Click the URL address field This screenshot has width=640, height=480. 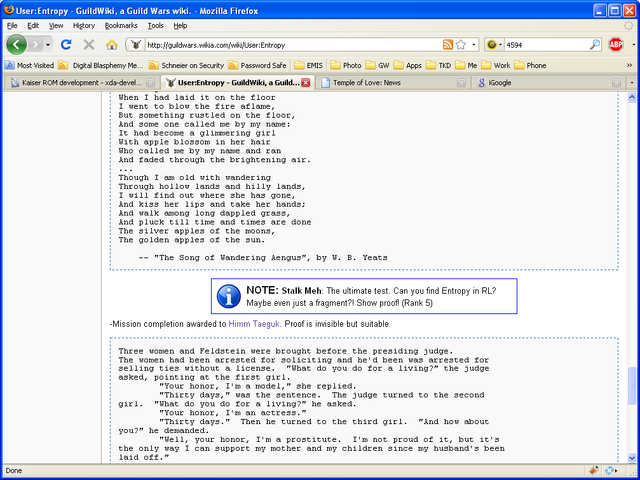(x=292, y=45)
